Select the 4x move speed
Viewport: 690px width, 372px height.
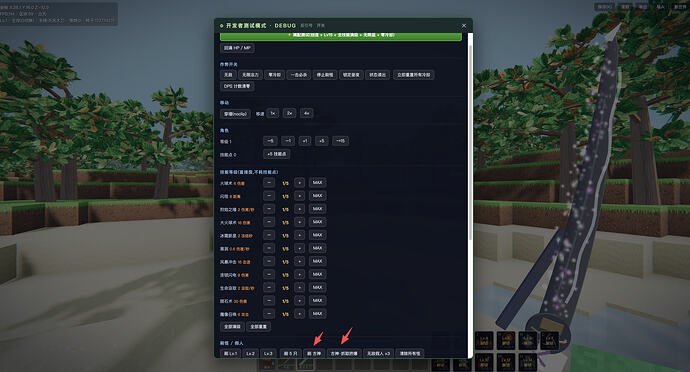point(307,114)
